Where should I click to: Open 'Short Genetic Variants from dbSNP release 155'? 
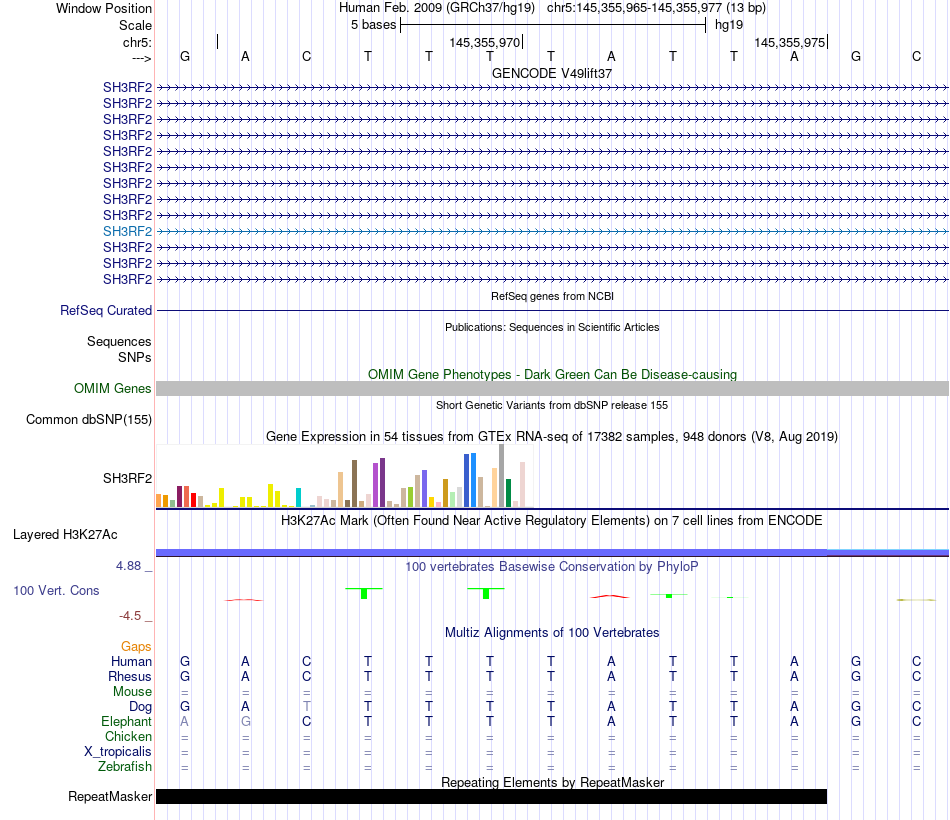[x=552, y=405]
